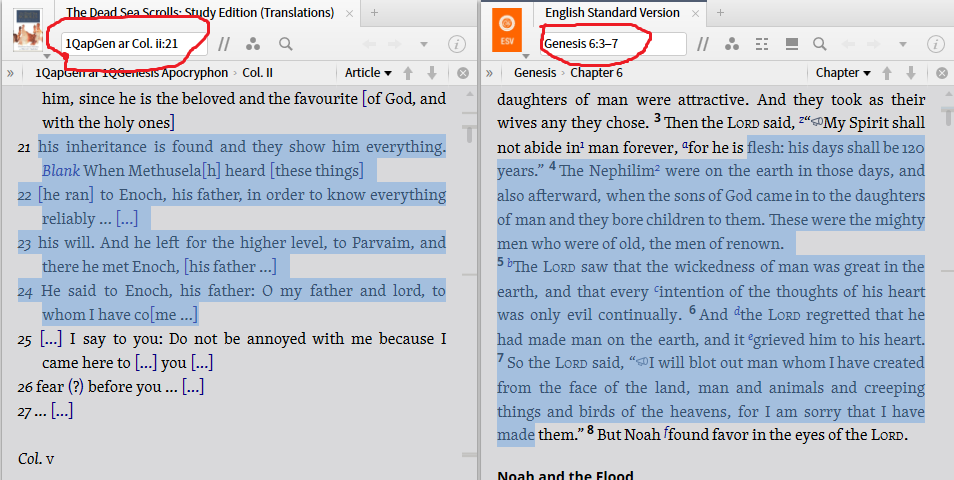Select the Chapter 6 breadcrumb

click(x=596, y=73)
